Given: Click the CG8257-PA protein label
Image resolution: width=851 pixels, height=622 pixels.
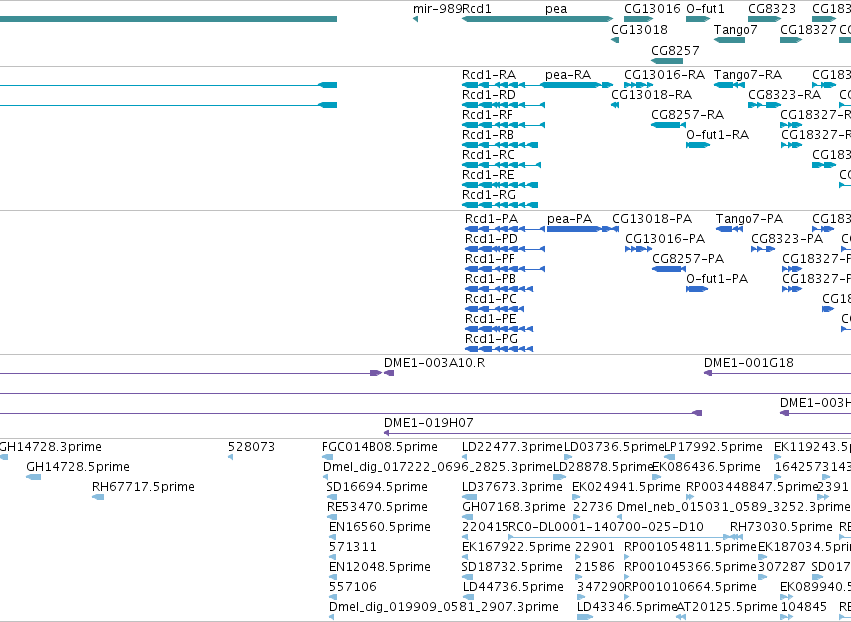Looking at the screenshot, I should (688, 259).
